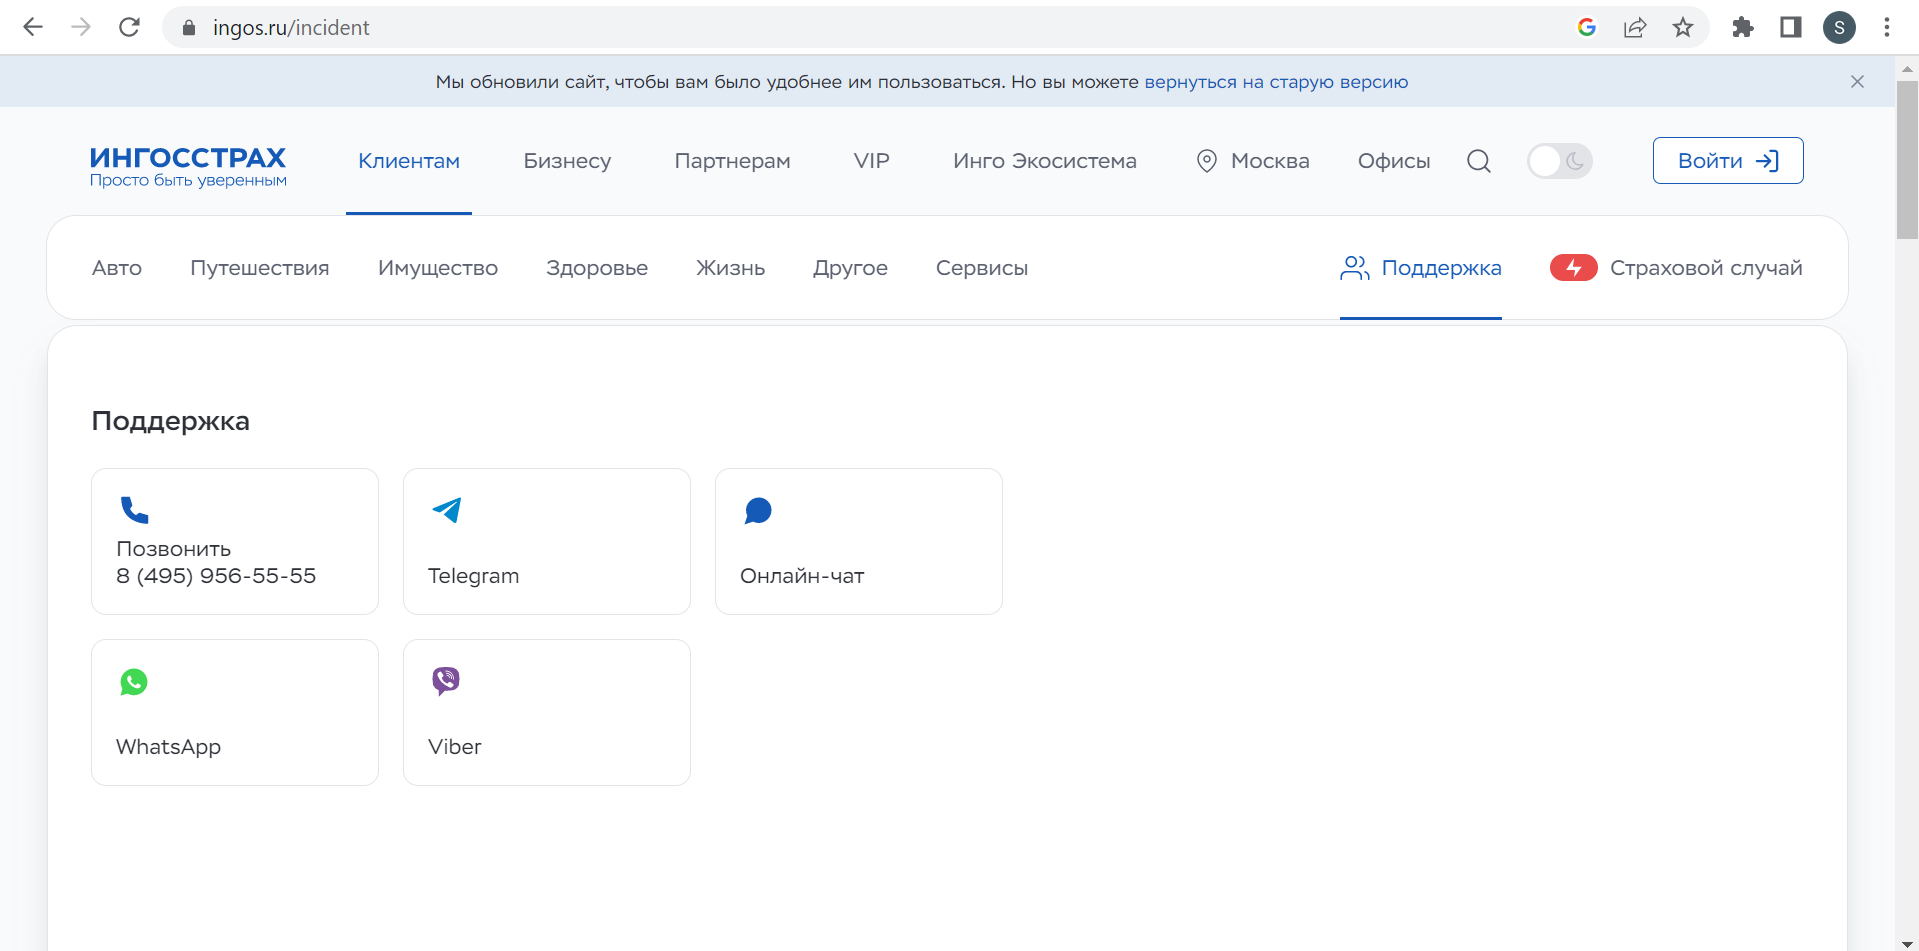Open Chrome three-dot menu

(x=1887, y=27)
